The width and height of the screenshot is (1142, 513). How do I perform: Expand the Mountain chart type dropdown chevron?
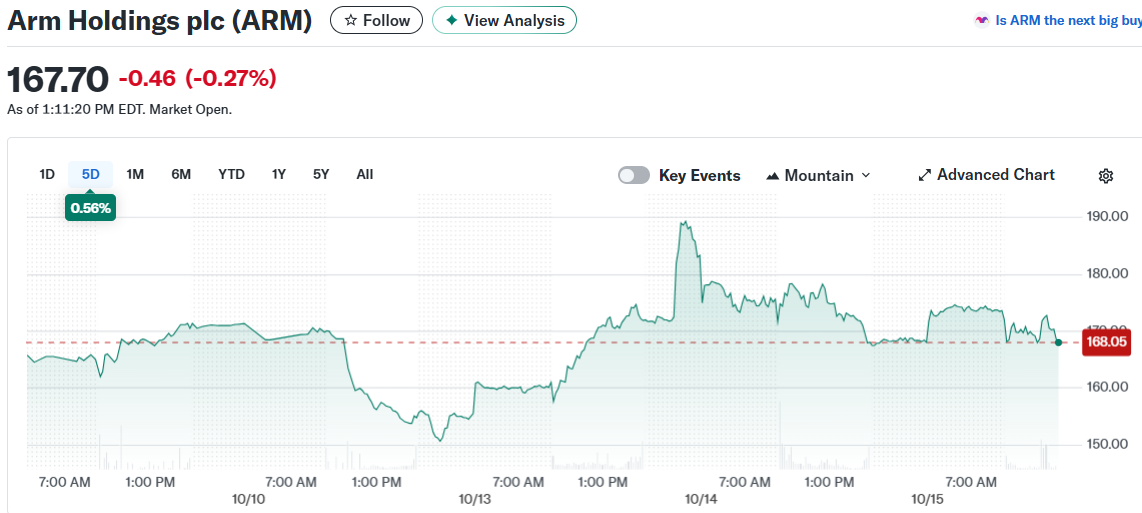click(866, 175)
